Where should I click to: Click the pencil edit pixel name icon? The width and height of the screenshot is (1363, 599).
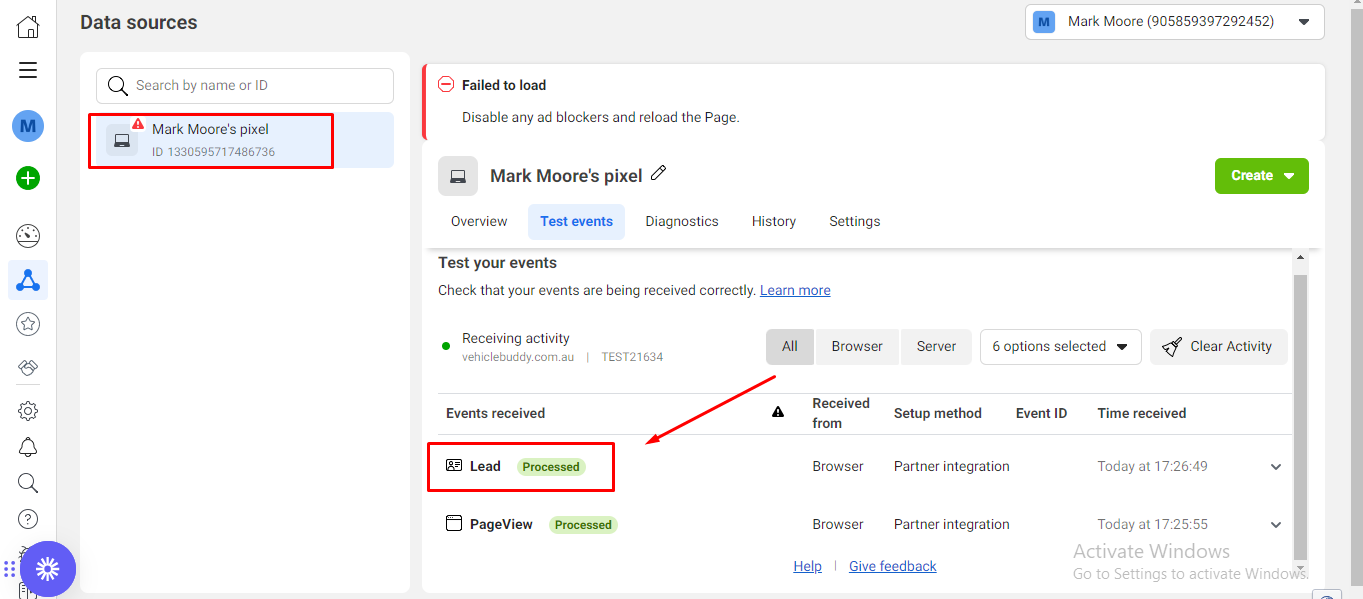(x=658, y=173)
